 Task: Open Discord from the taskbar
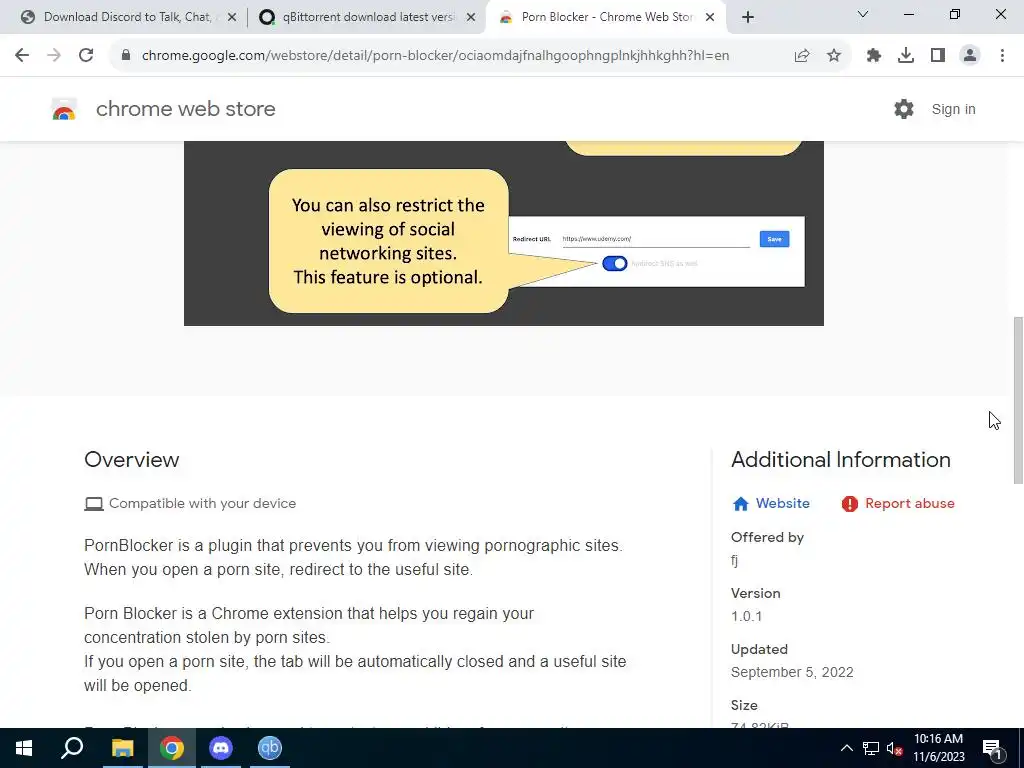coord(221,748)
